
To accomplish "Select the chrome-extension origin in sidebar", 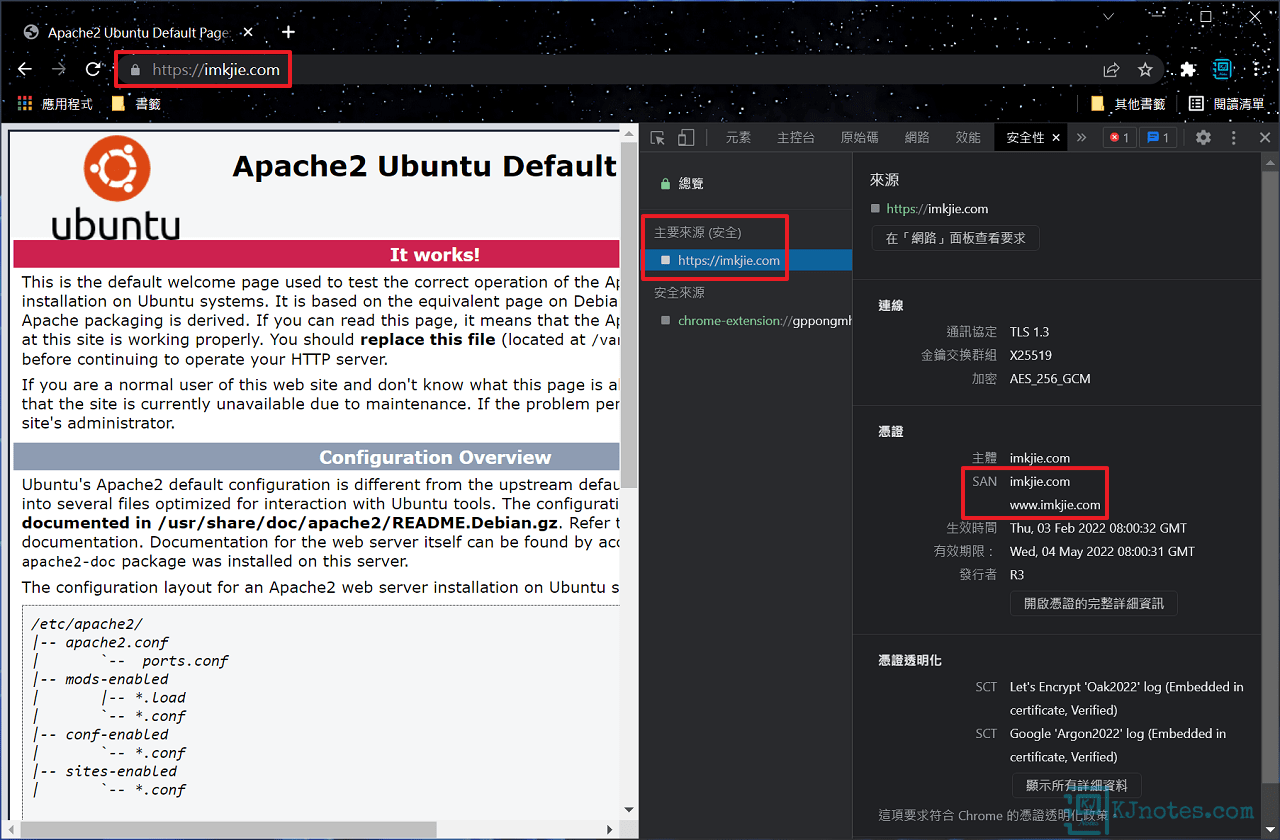I will tap(745, 321).
